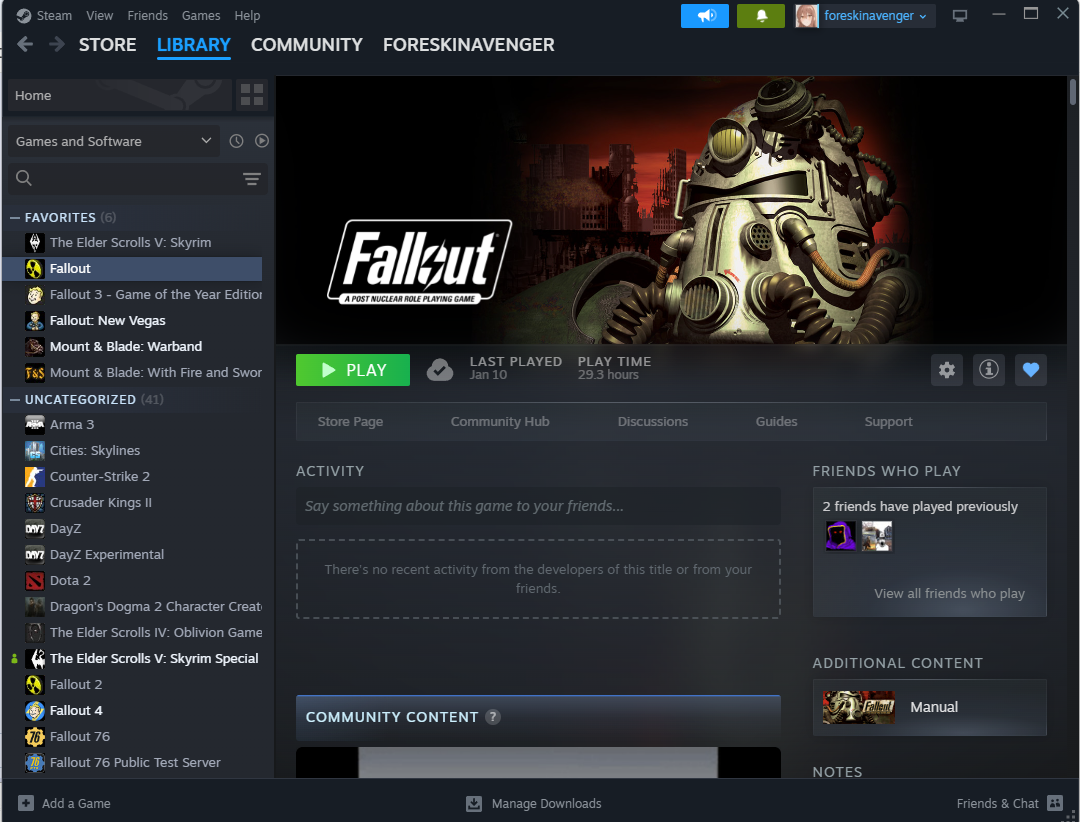Click the LIBRARY tab
Screen dimensions: 1080x822
pos(194,45)
